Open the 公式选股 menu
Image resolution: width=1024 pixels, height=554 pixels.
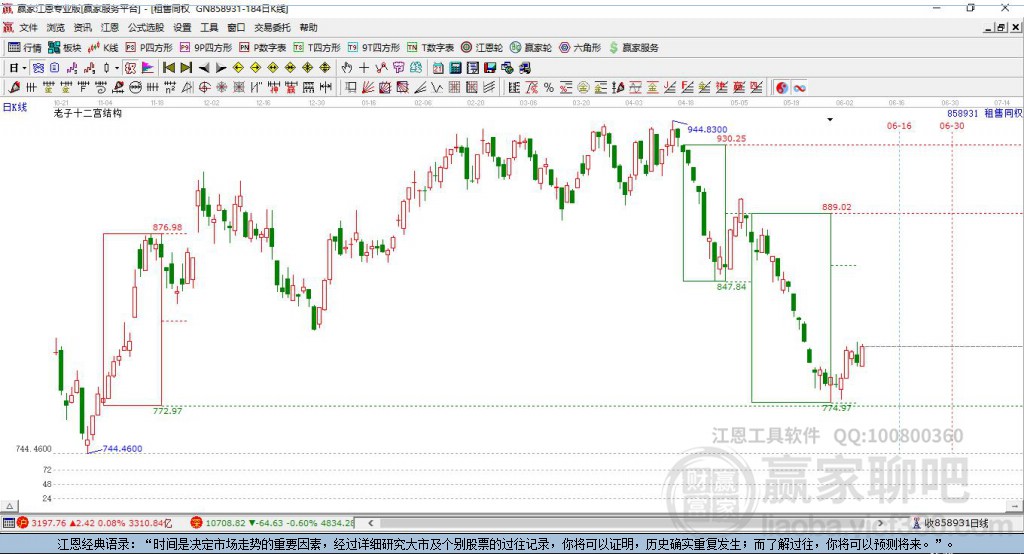tap(146, 27)
